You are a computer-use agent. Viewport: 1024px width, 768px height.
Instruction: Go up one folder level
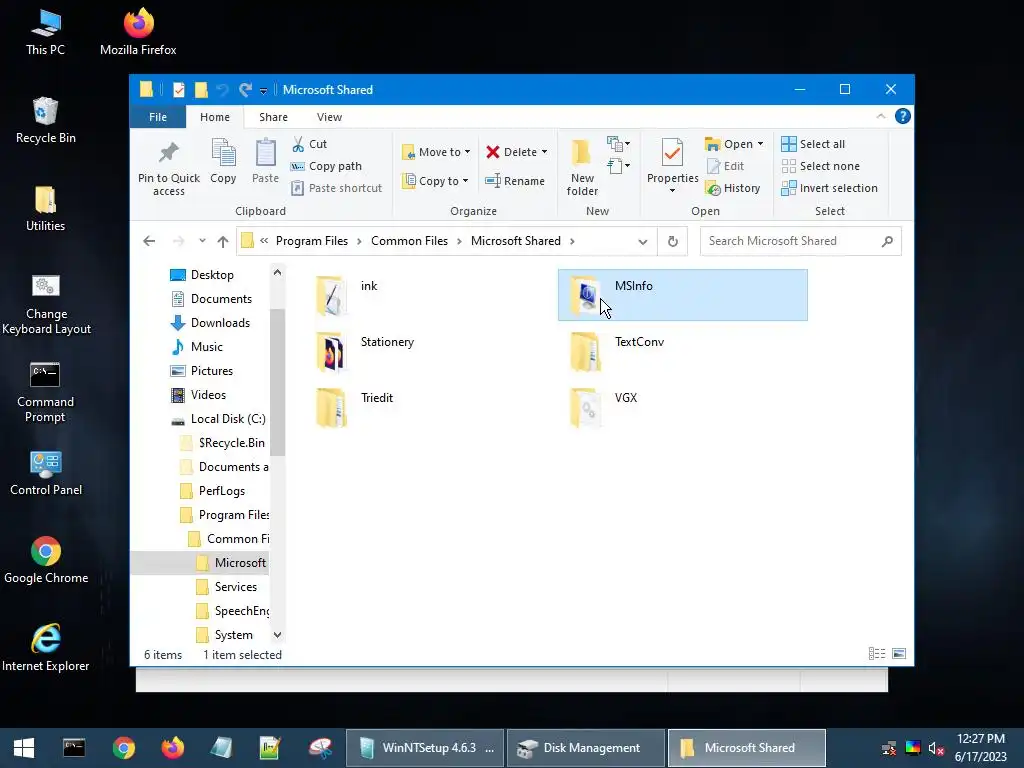pyautogui.click(x=223, y=241)
